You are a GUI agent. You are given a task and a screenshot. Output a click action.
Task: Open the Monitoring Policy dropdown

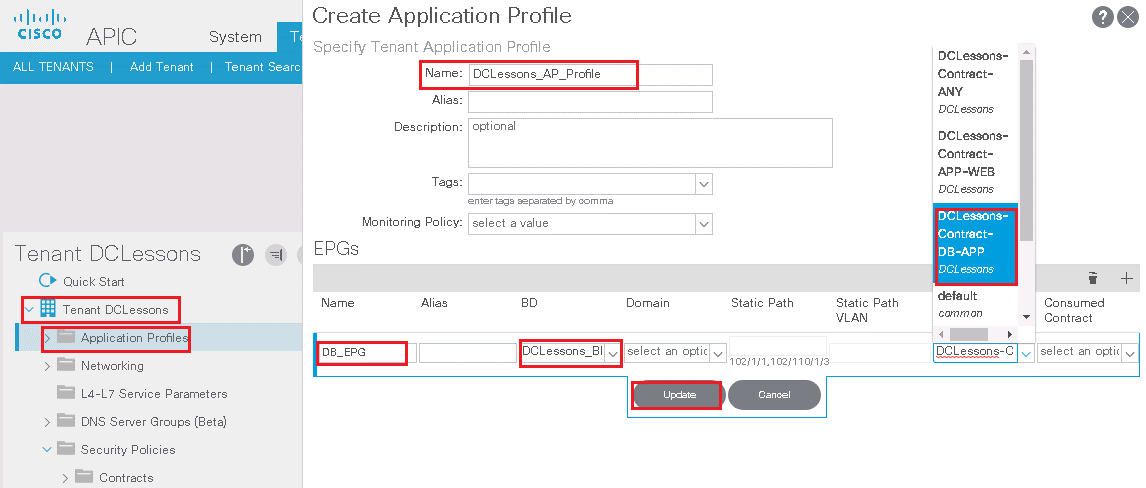[704, 223]
